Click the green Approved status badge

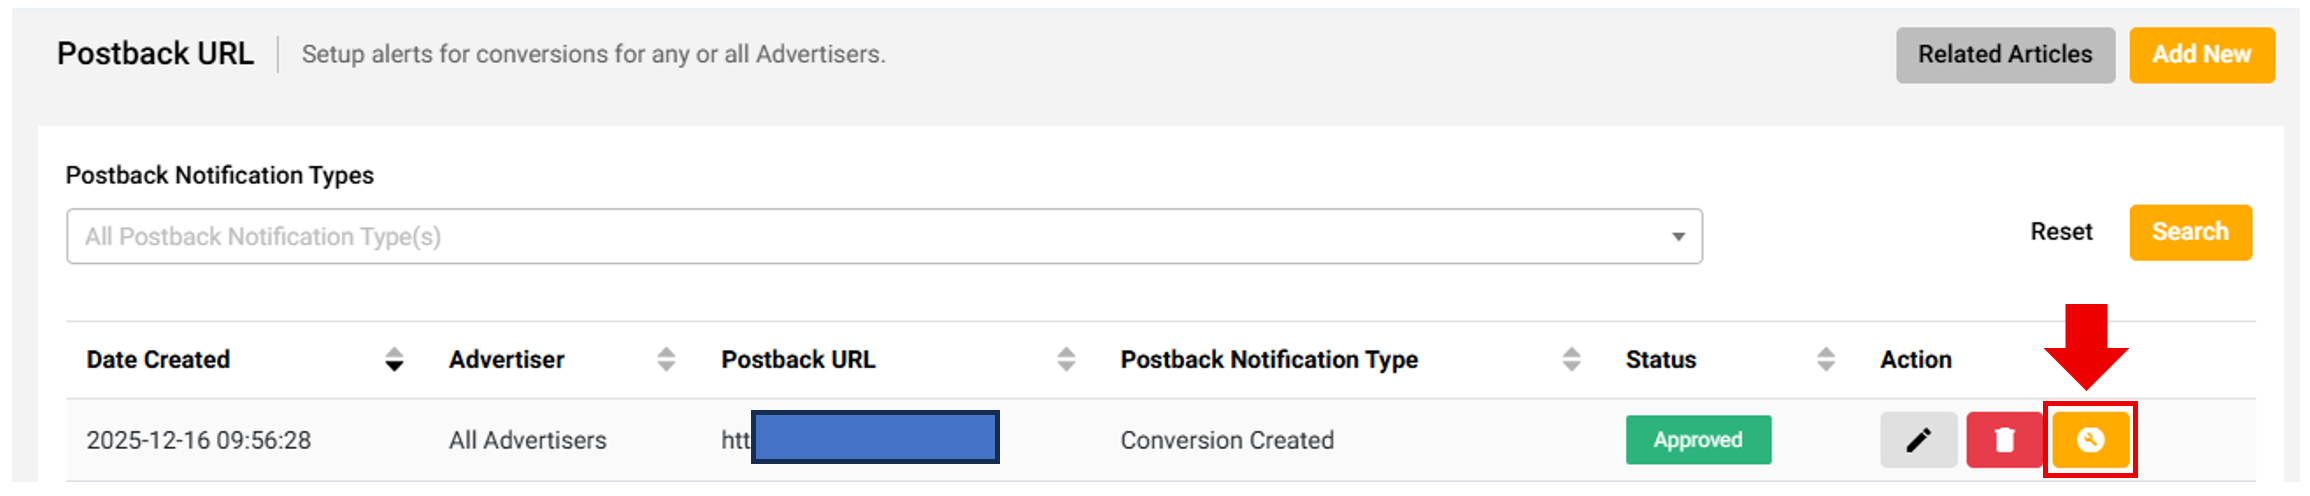1697,440
